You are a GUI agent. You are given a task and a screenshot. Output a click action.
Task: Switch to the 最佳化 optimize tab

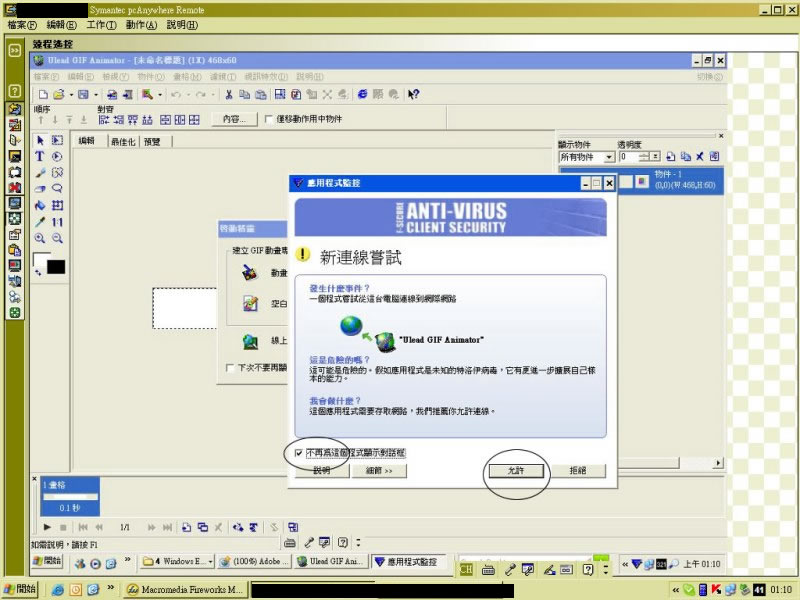point(123,141)
